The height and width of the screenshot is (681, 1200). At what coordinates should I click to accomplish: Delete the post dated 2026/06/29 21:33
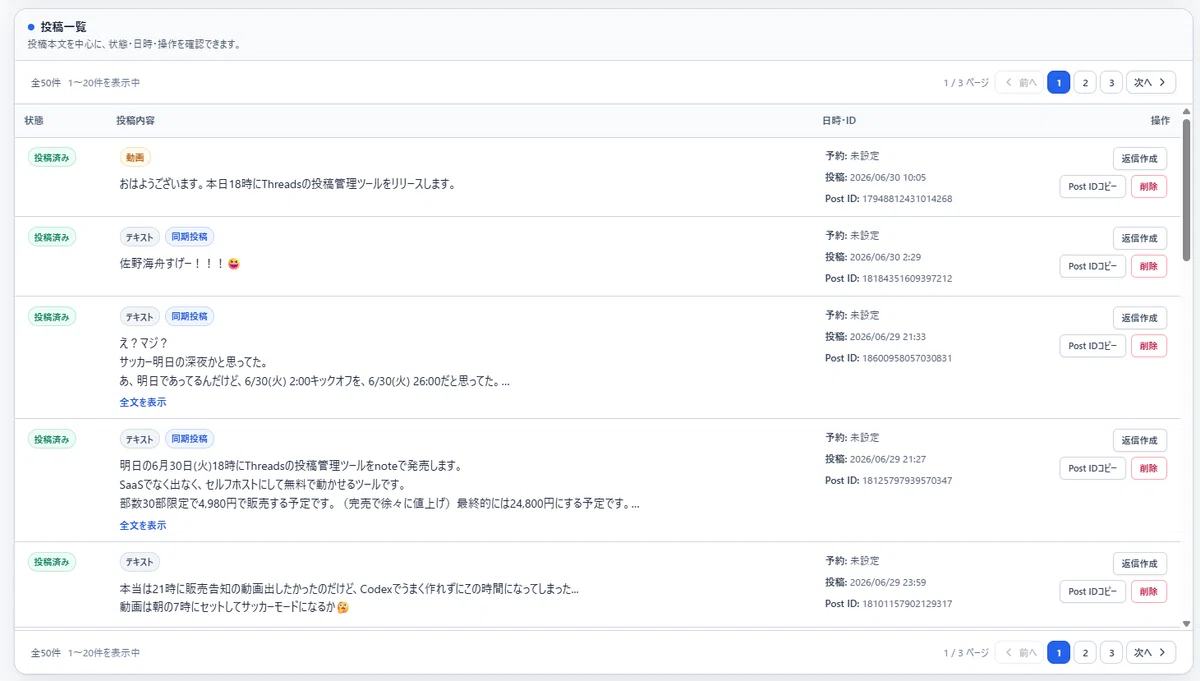(x=1148, y=346)
